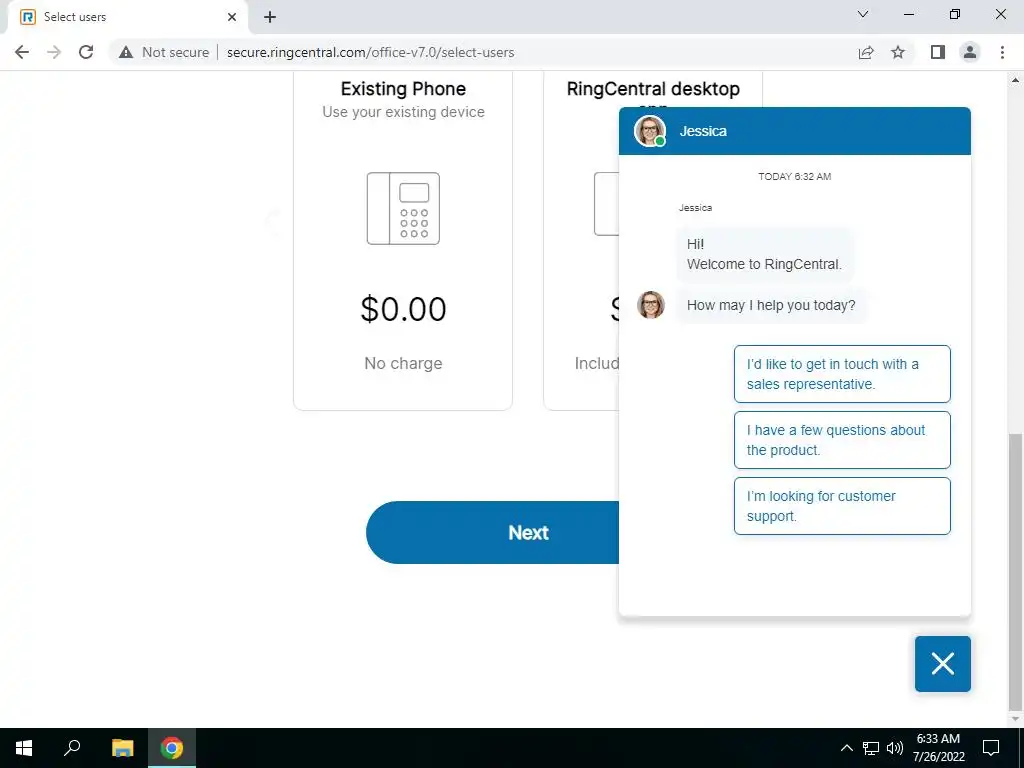This screenshot has width=1024, height=768.
Task: Click the page vertical scrollbar thumb
Action: 1016,571
